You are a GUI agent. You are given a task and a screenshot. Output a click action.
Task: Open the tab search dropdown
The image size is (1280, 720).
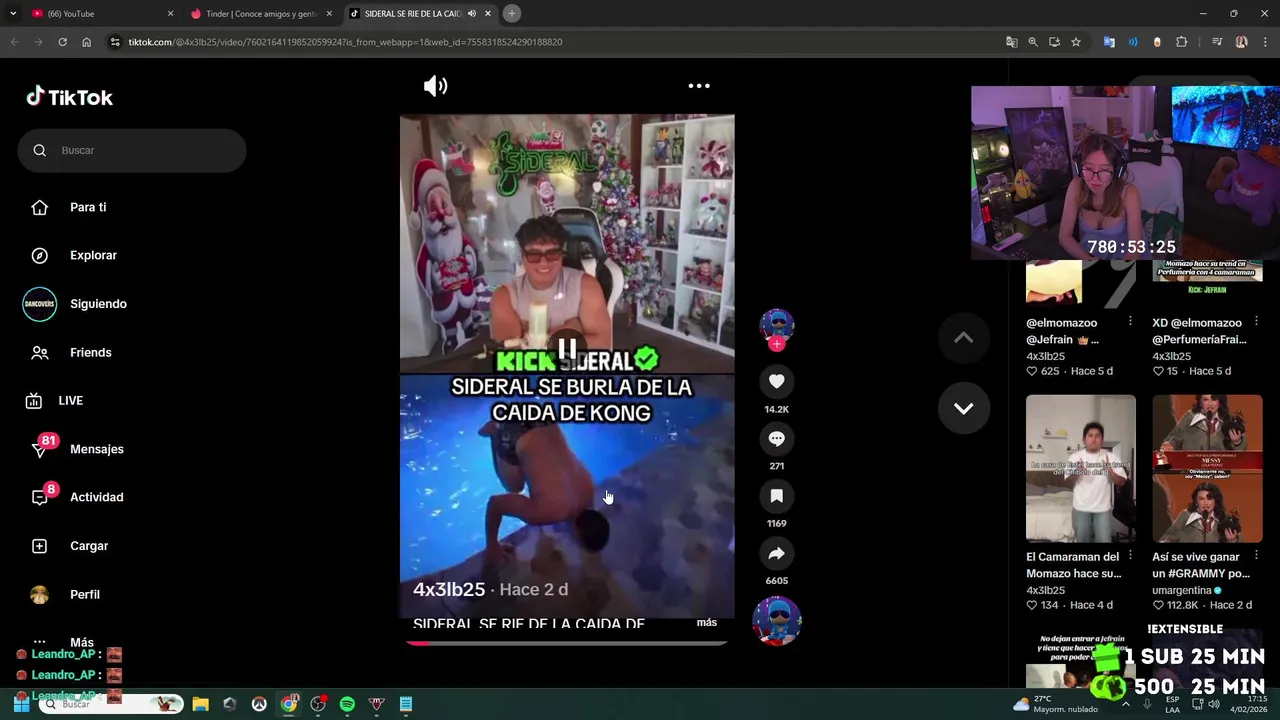point(12,14)
